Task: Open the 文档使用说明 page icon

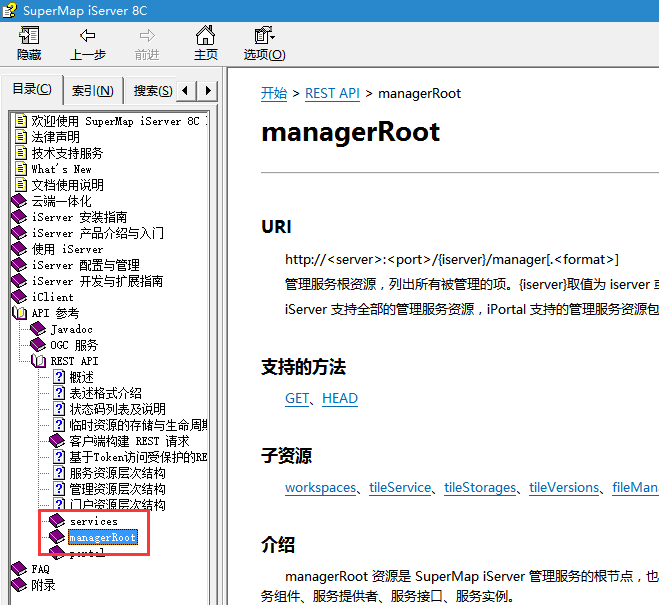Action: 21,184
